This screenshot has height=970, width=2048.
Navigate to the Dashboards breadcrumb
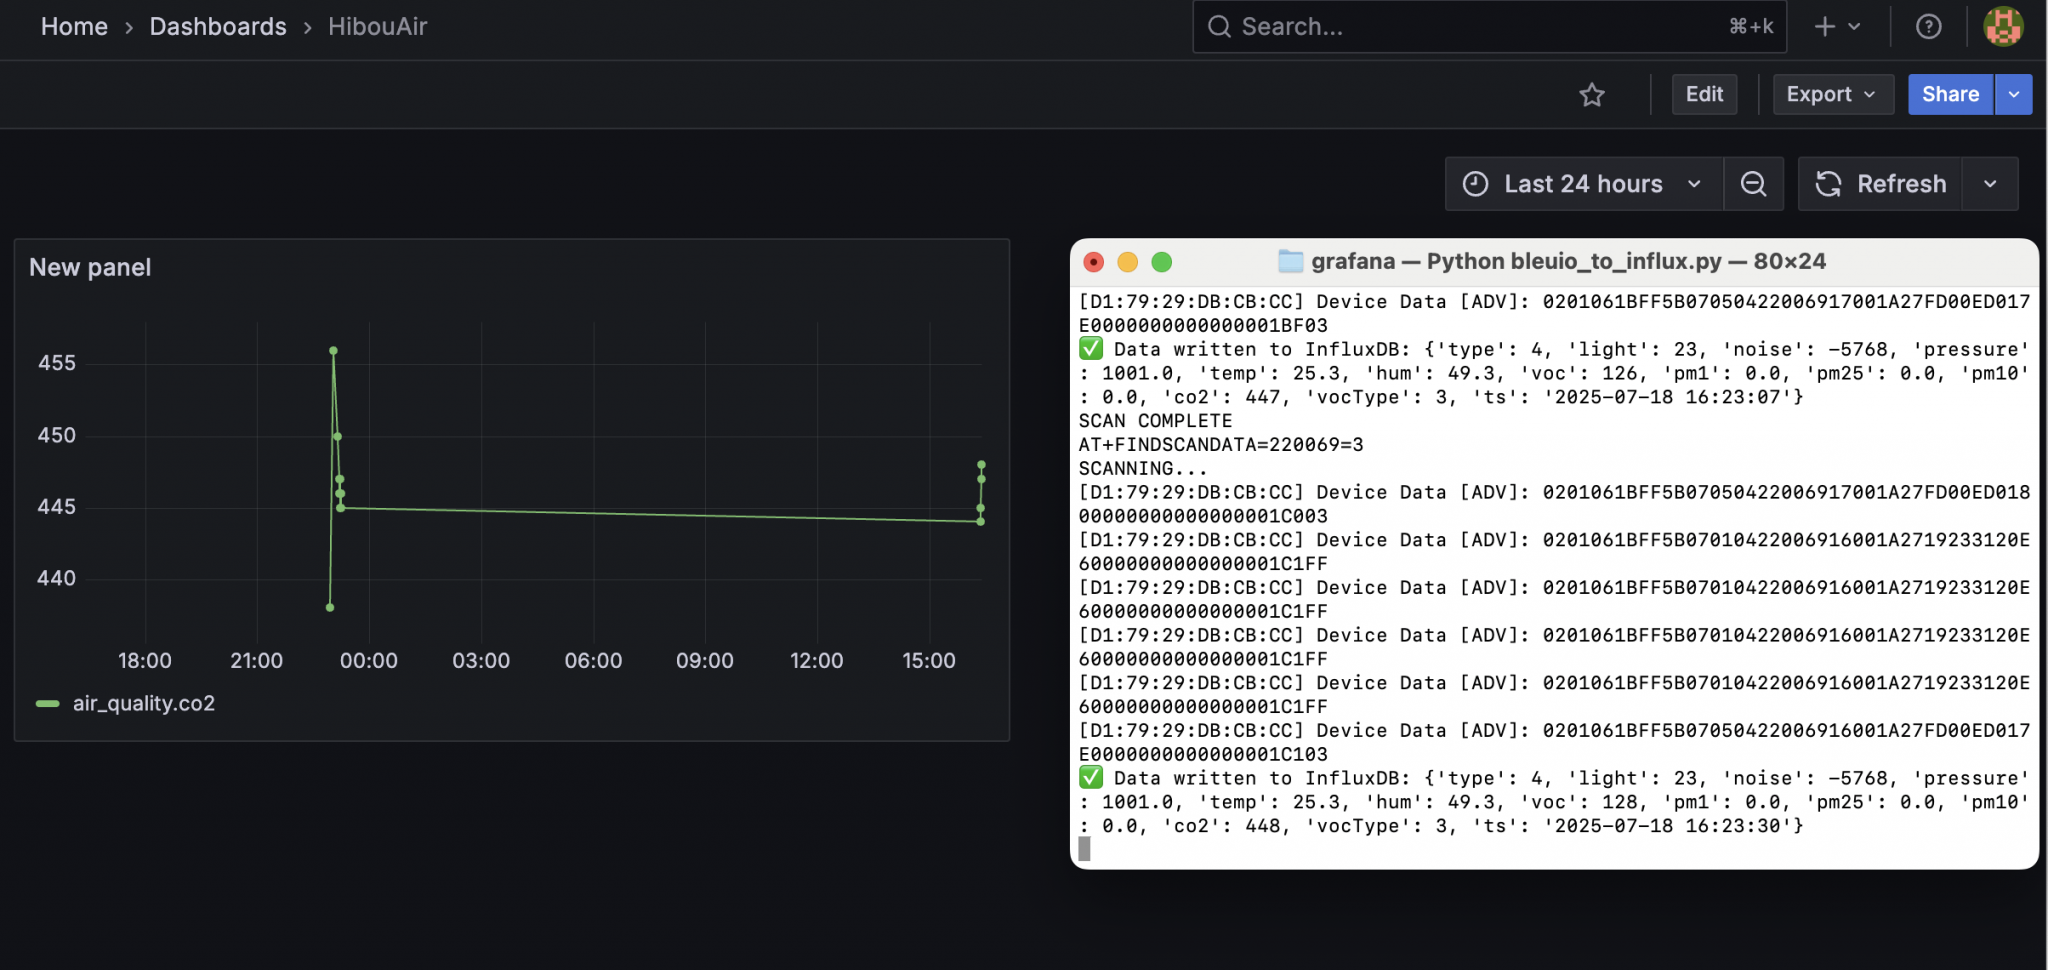click(x=218, y=27)
